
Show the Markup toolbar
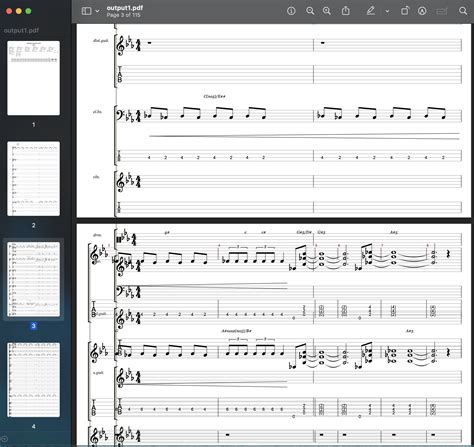point(422,11)
